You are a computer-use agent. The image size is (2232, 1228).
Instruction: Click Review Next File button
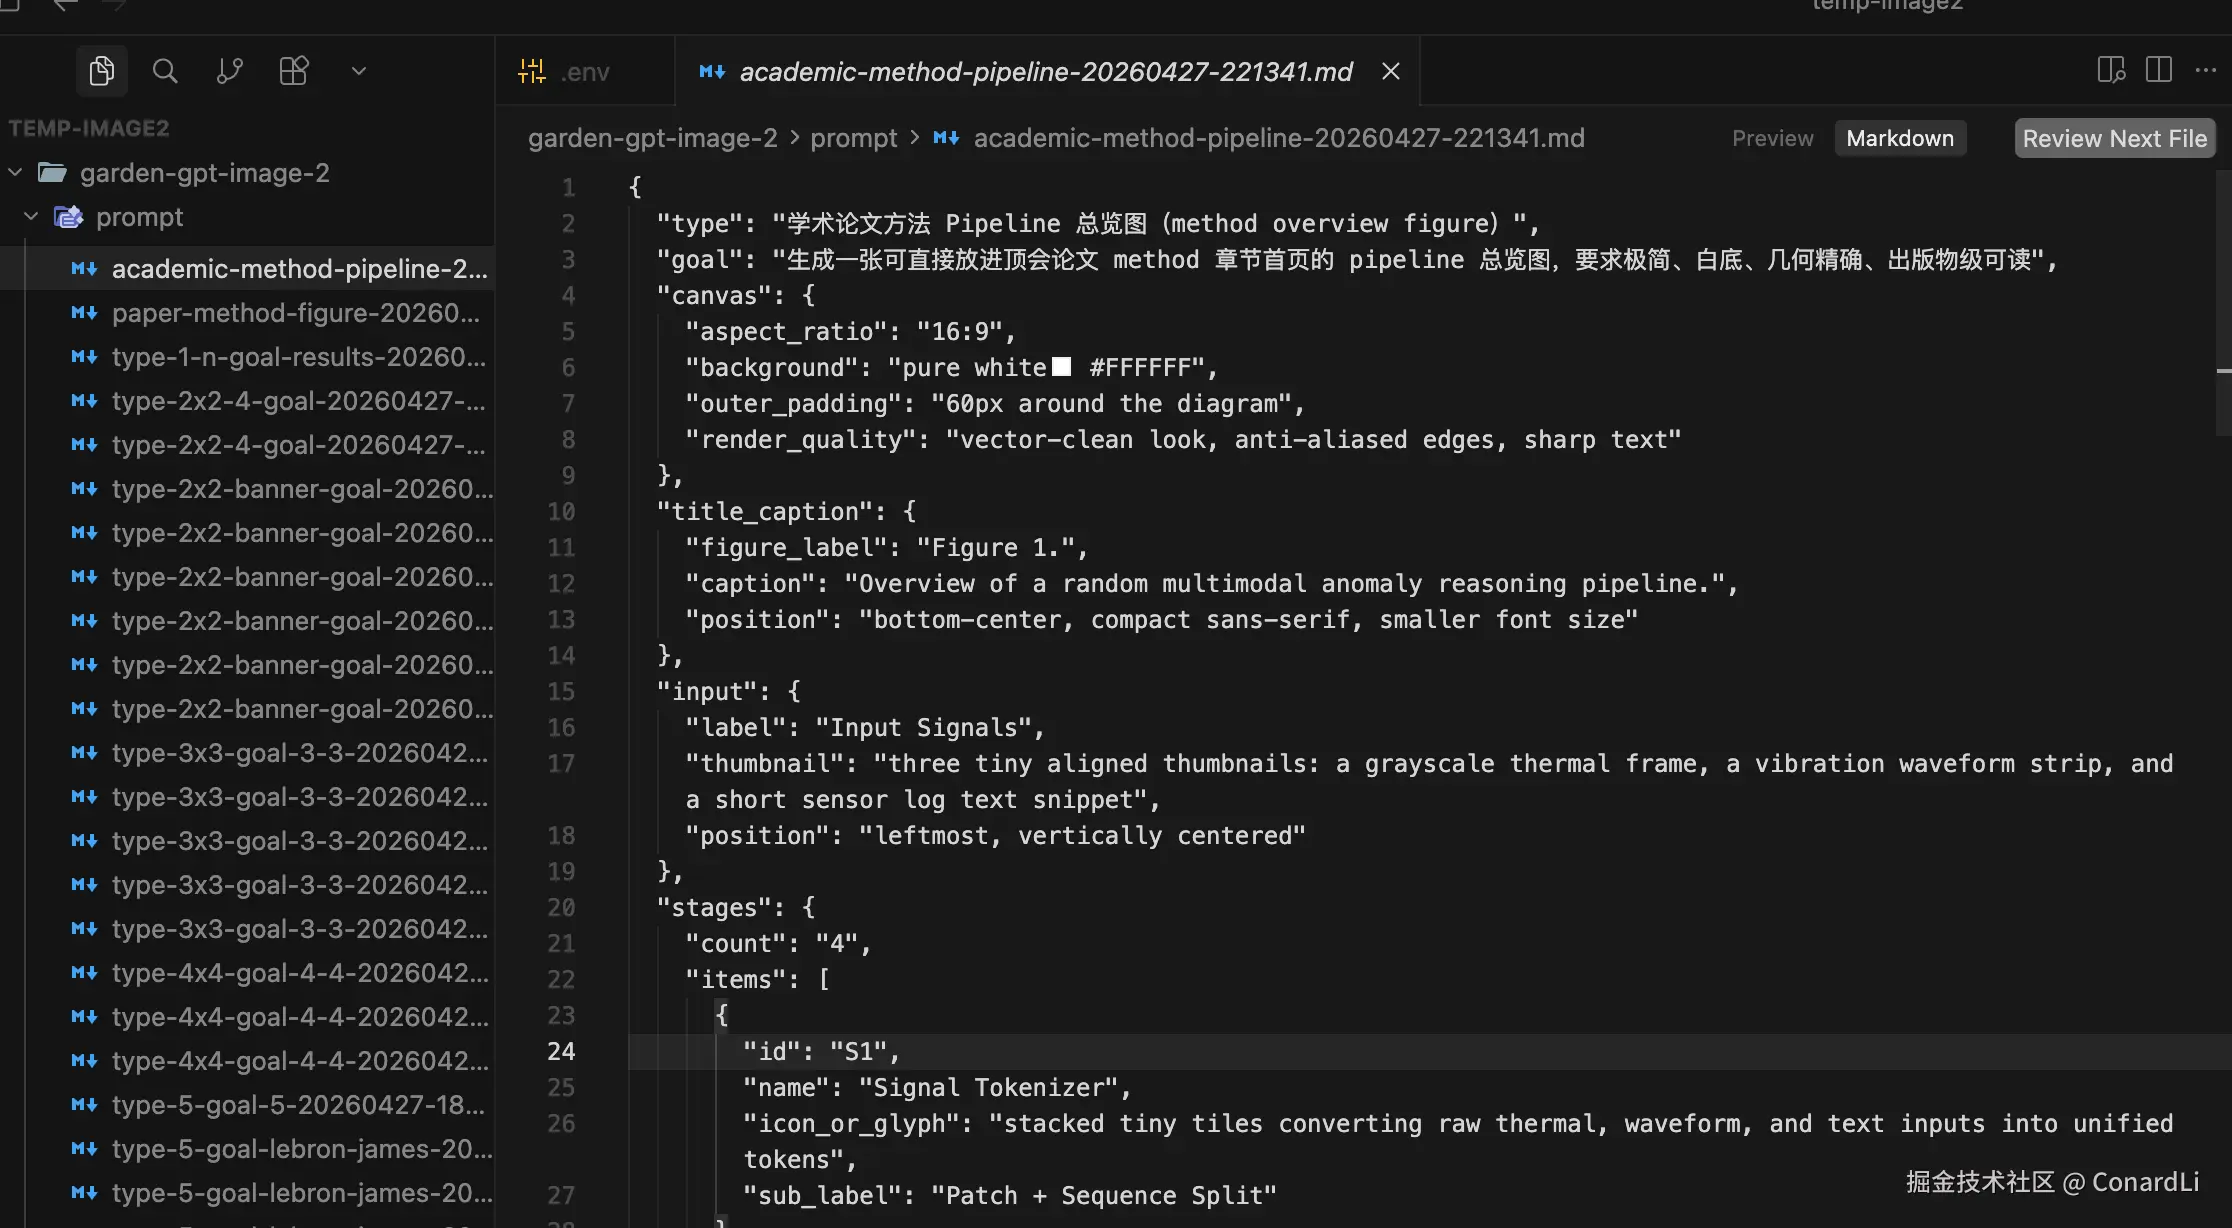(2114, 138)
